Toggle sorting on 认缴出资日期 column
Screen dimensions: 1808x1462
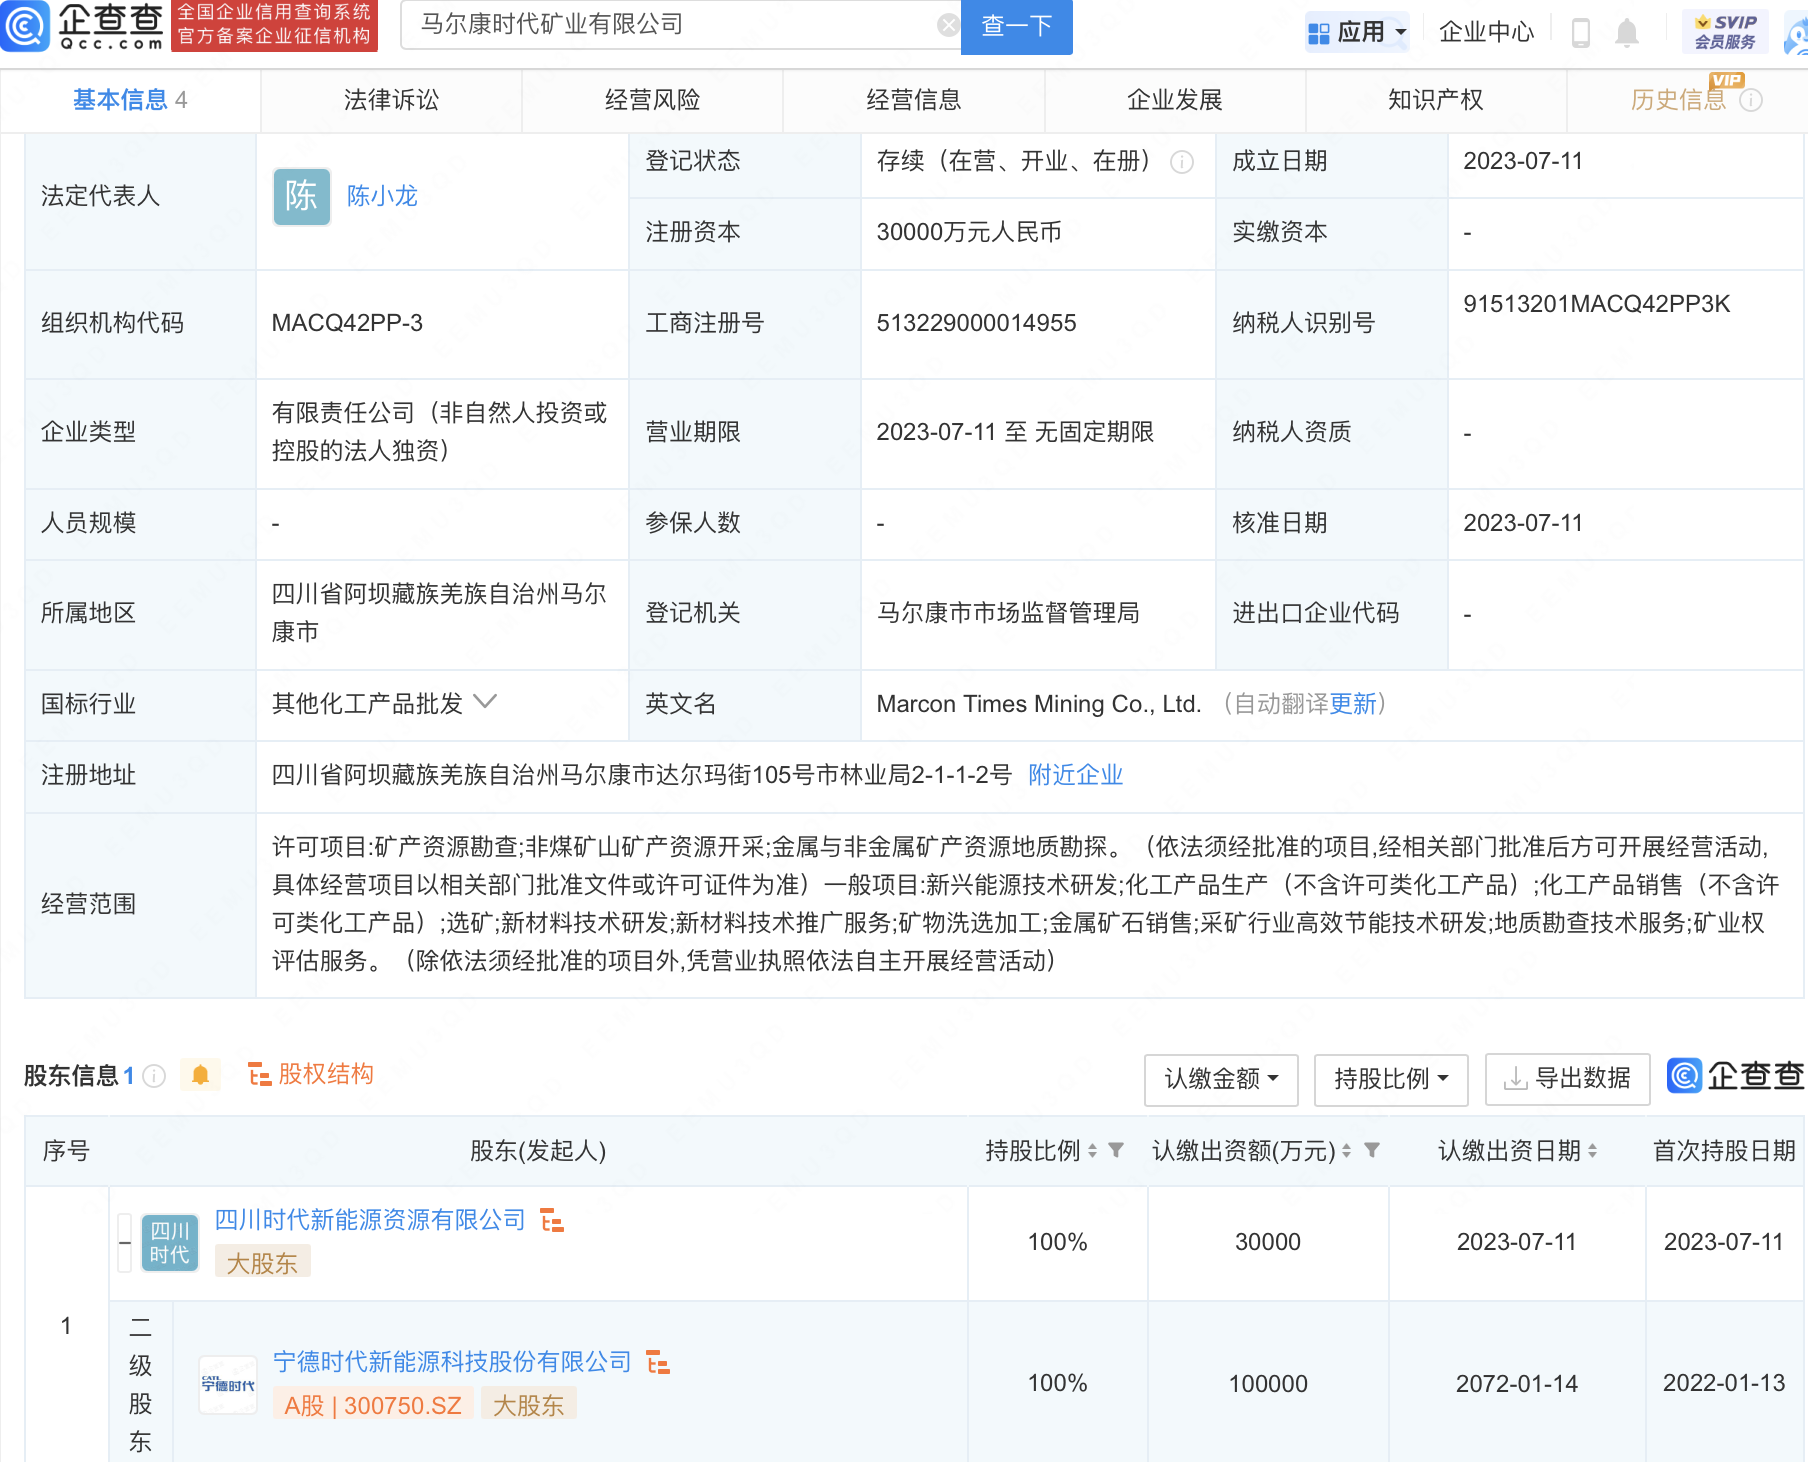[1595, 1151]
